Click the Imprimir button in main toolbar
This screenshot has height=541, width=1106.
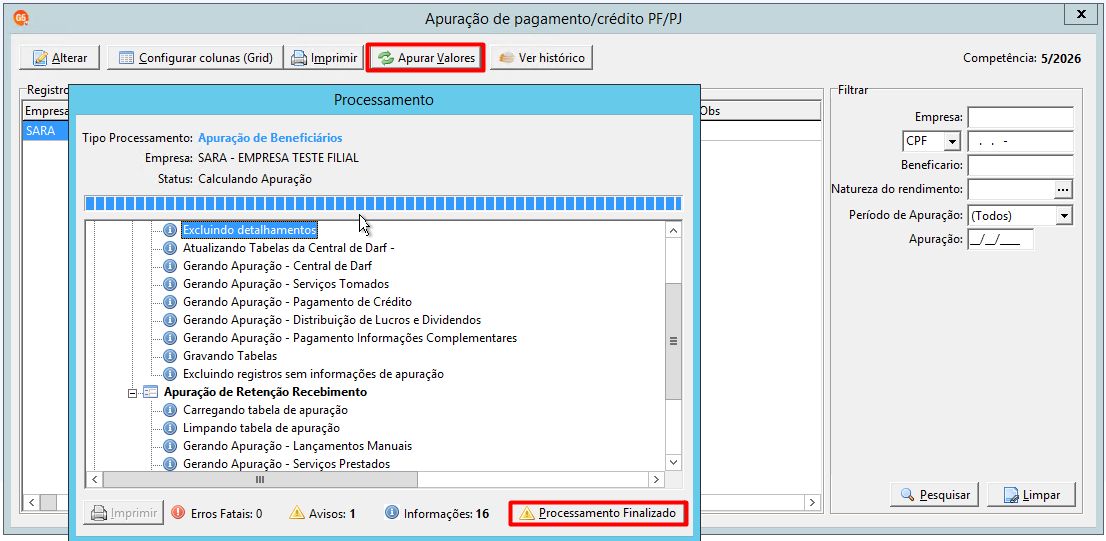(324, 58)
